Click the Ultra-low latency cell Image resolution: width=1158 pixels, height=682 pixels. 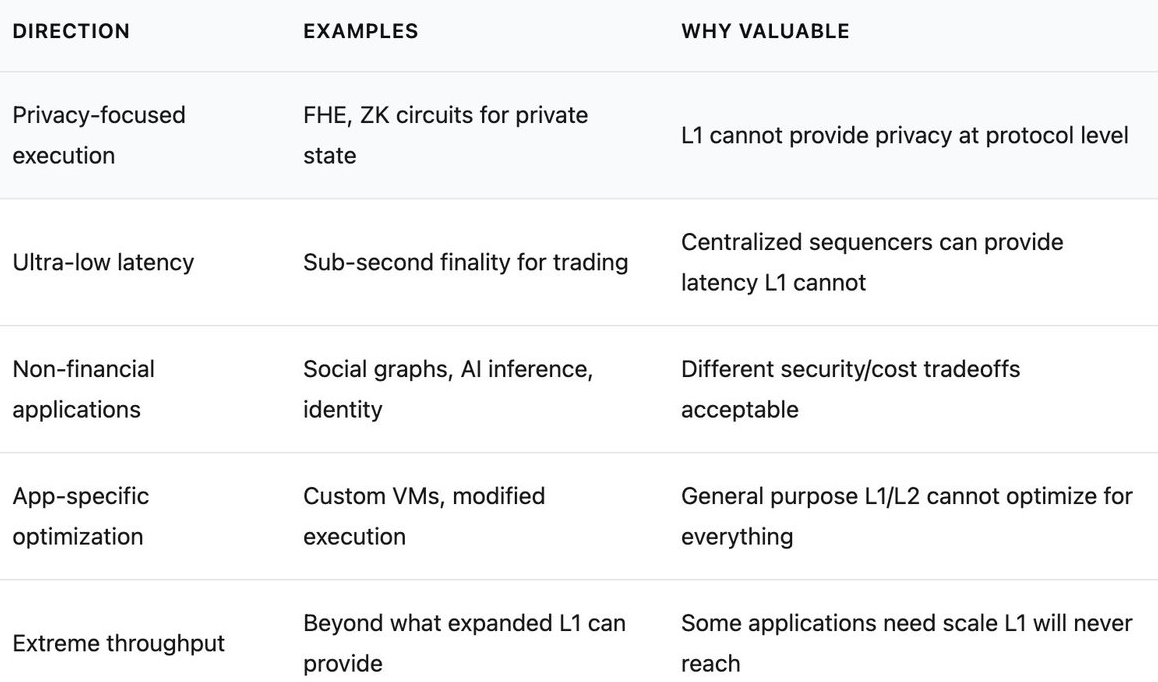pyautogui.click(x=103, y=262)
